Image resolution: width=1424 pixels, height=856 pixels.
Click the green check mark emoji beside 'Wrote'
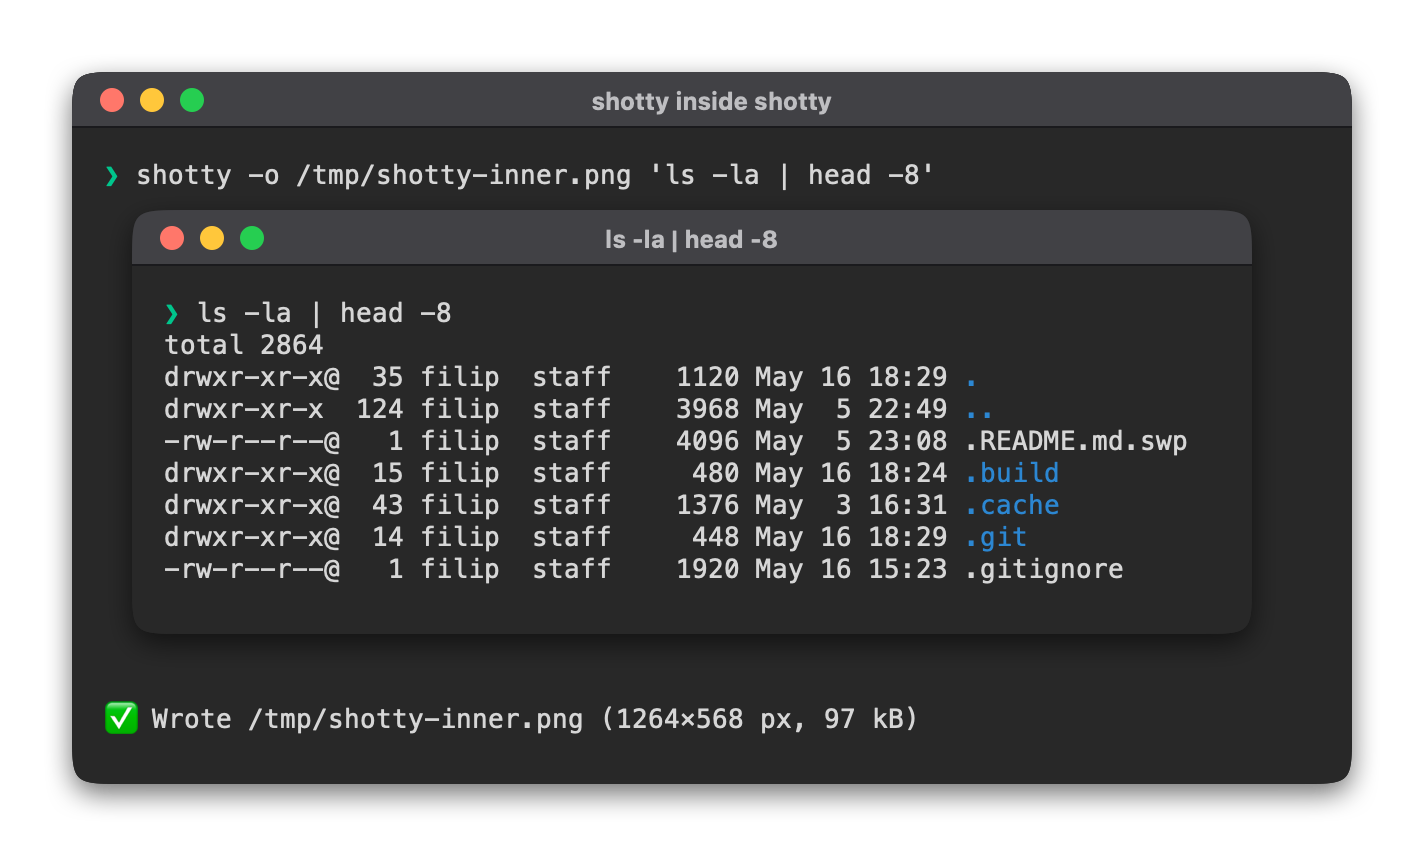pos(121,718)
